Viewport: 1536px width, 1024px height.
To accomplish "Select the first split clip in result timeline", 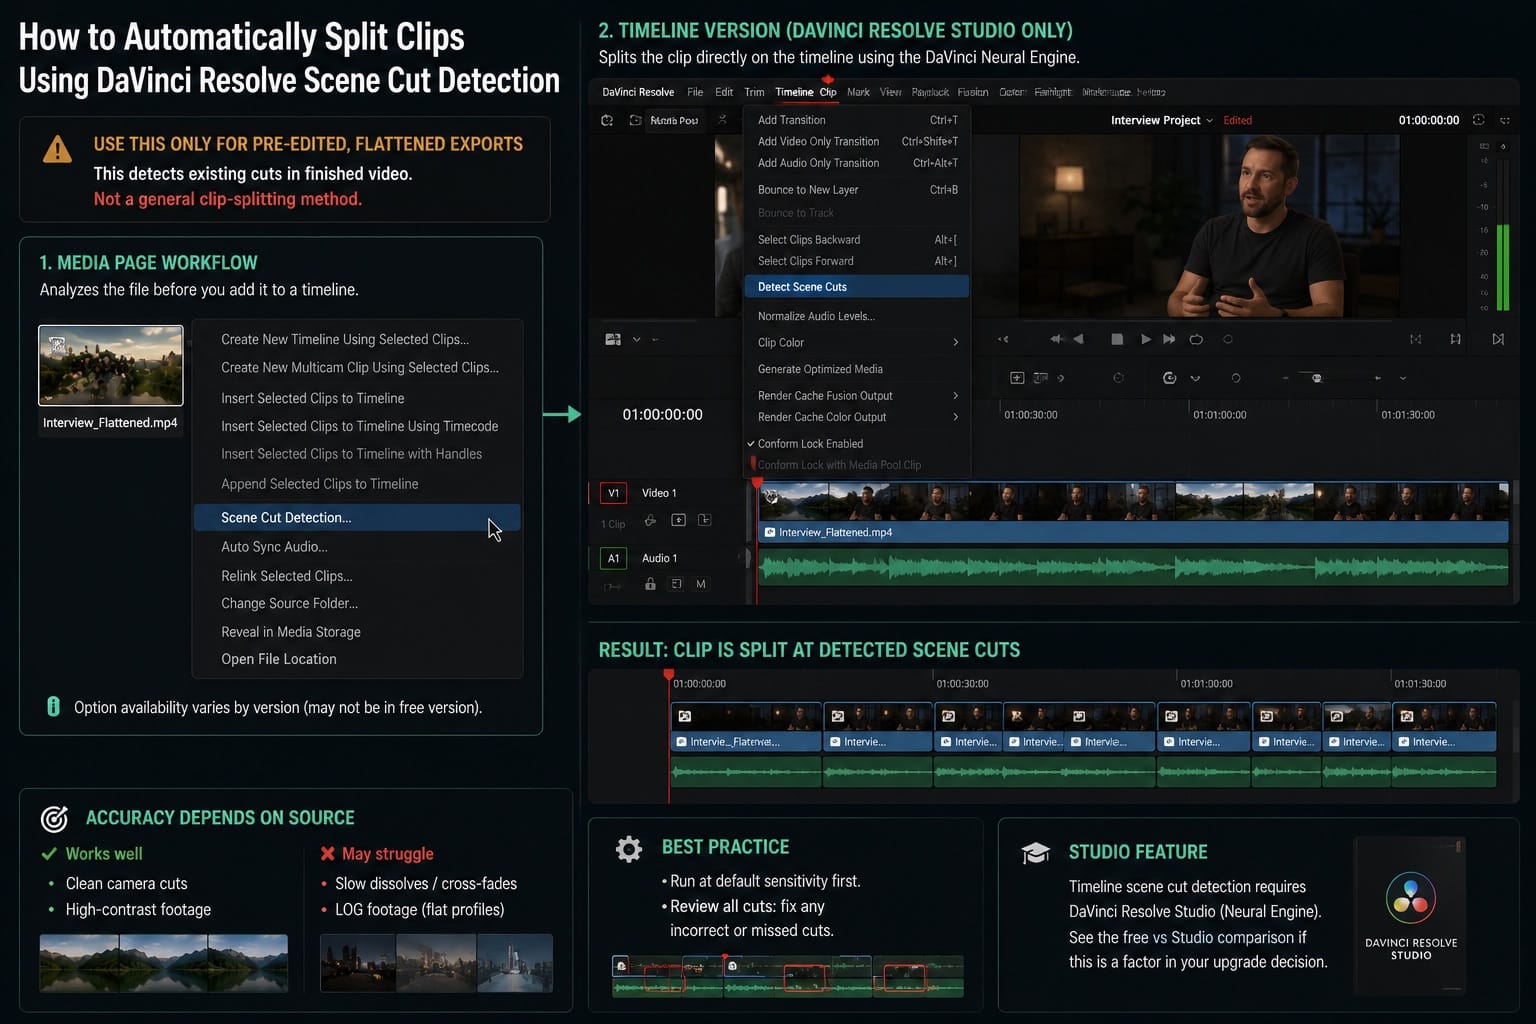I will [x=746, y=727].
